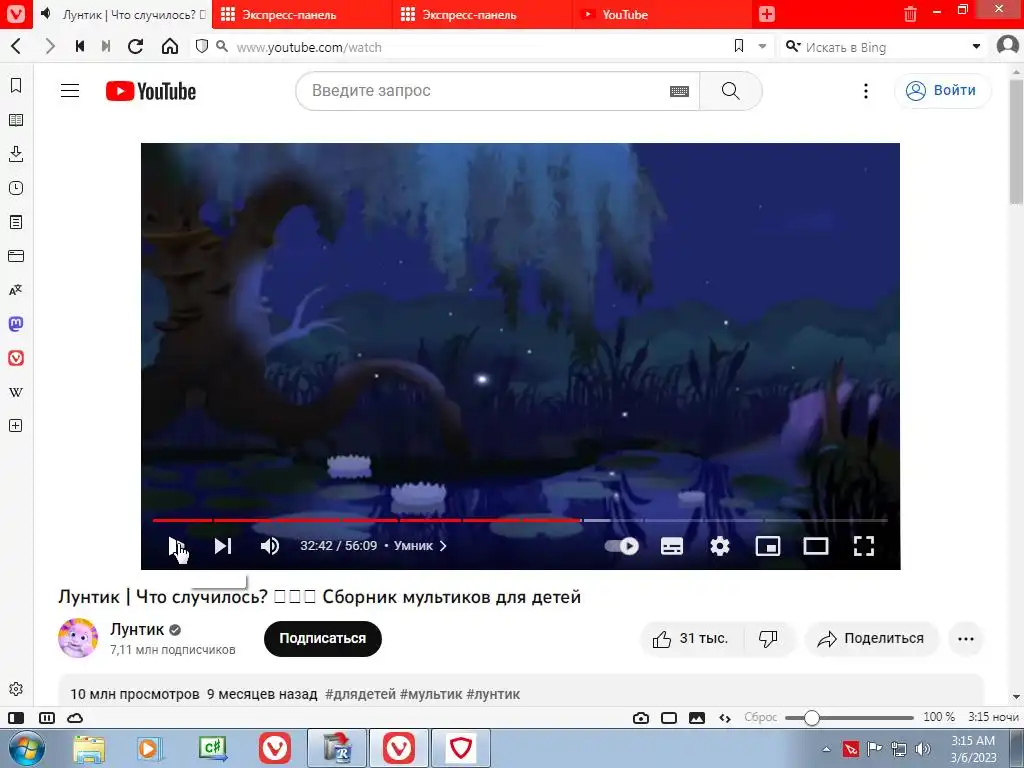This screenshot has width=1024, height=768.
Task: Switch to the Лунтик video tab
Action: coord(123,14)
